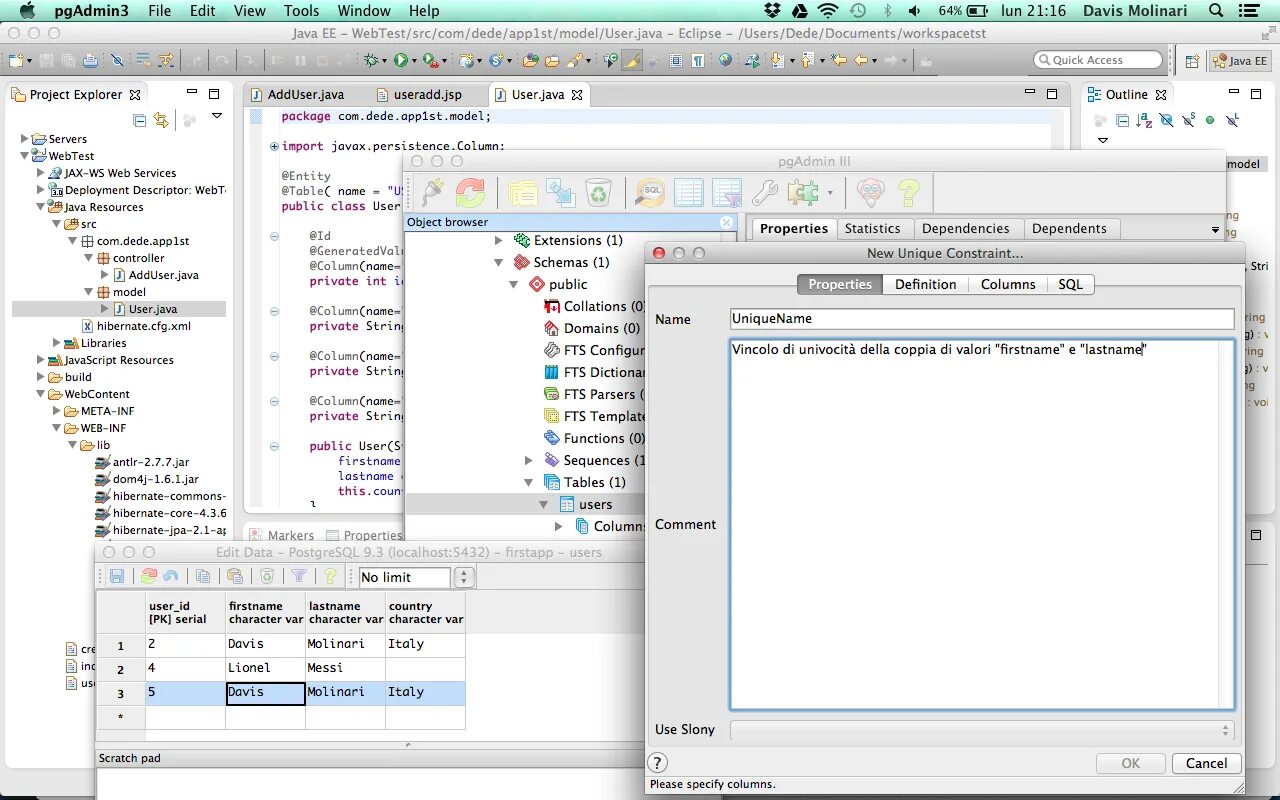Collapse the Tables (1) node
This screenshot has width=1280, height=800.
point(530,482)
